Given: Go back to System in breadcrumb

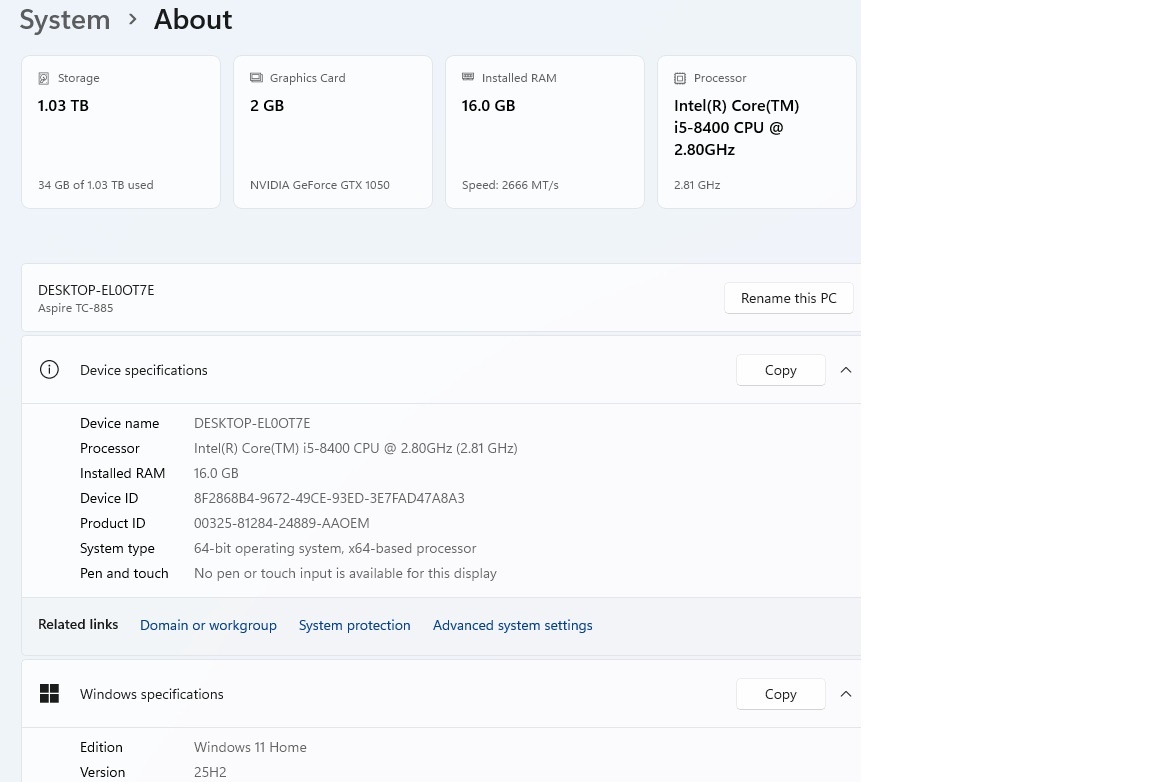Looking at the screenshot, I should pyautogui.click(x=65, y=19).
